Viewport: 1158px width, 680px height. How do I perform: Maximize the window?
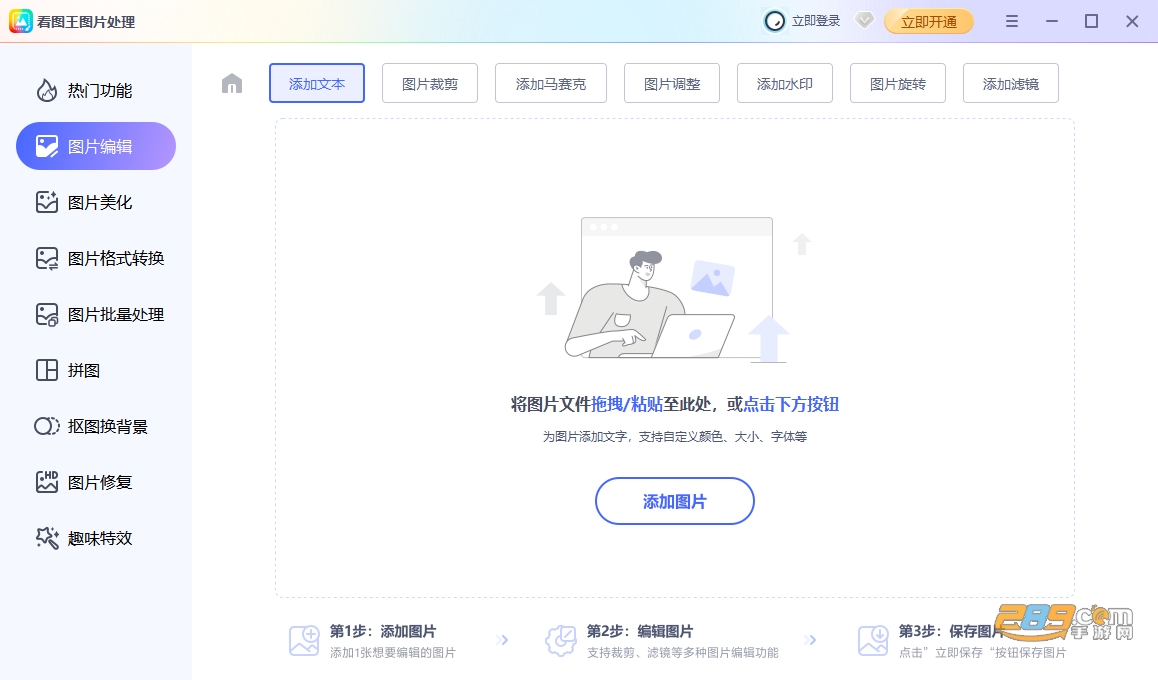pyautogui.click(x=1091, y=21)
